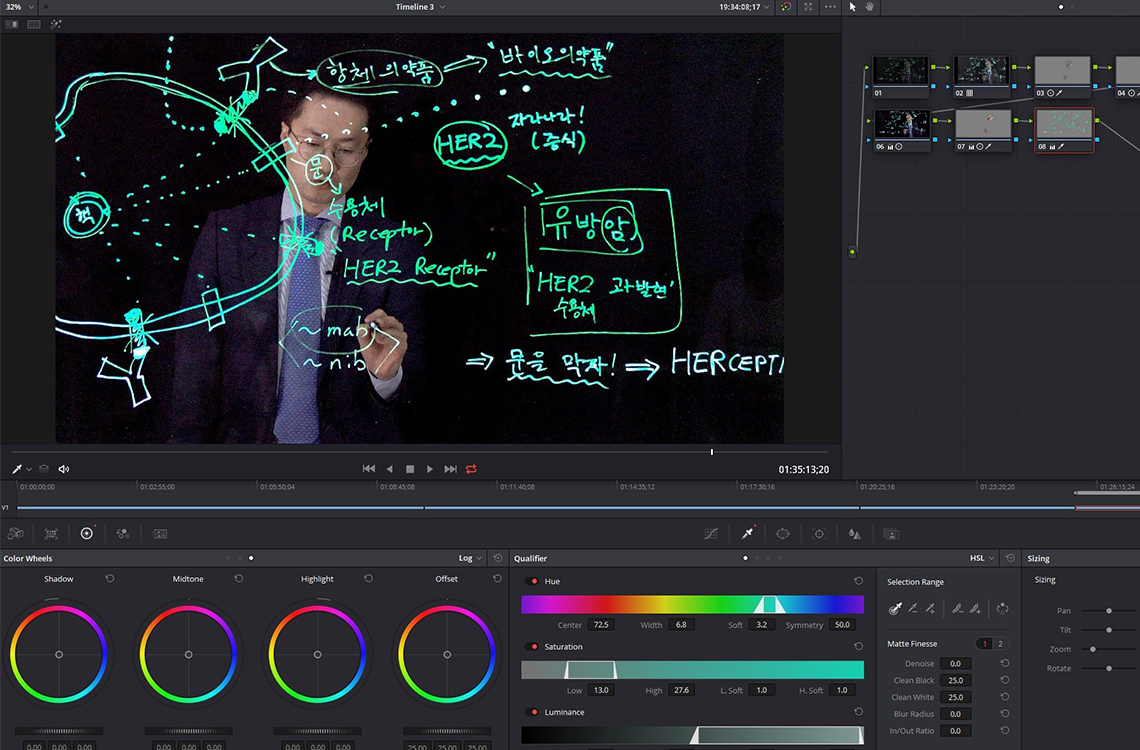
Task: Disable the Hue qualifier toggle
Action: coord(533,581)
